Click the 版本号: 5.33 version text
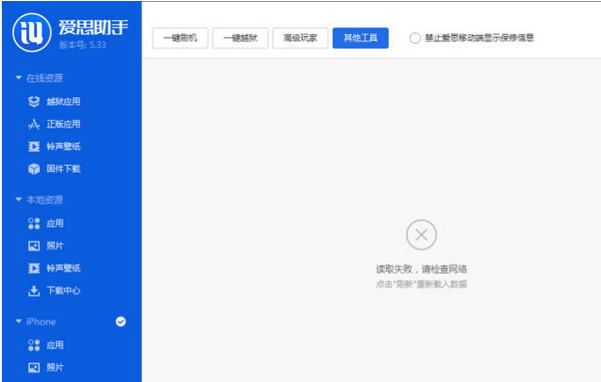The image size is (601, 382). (x=82, y=45)
